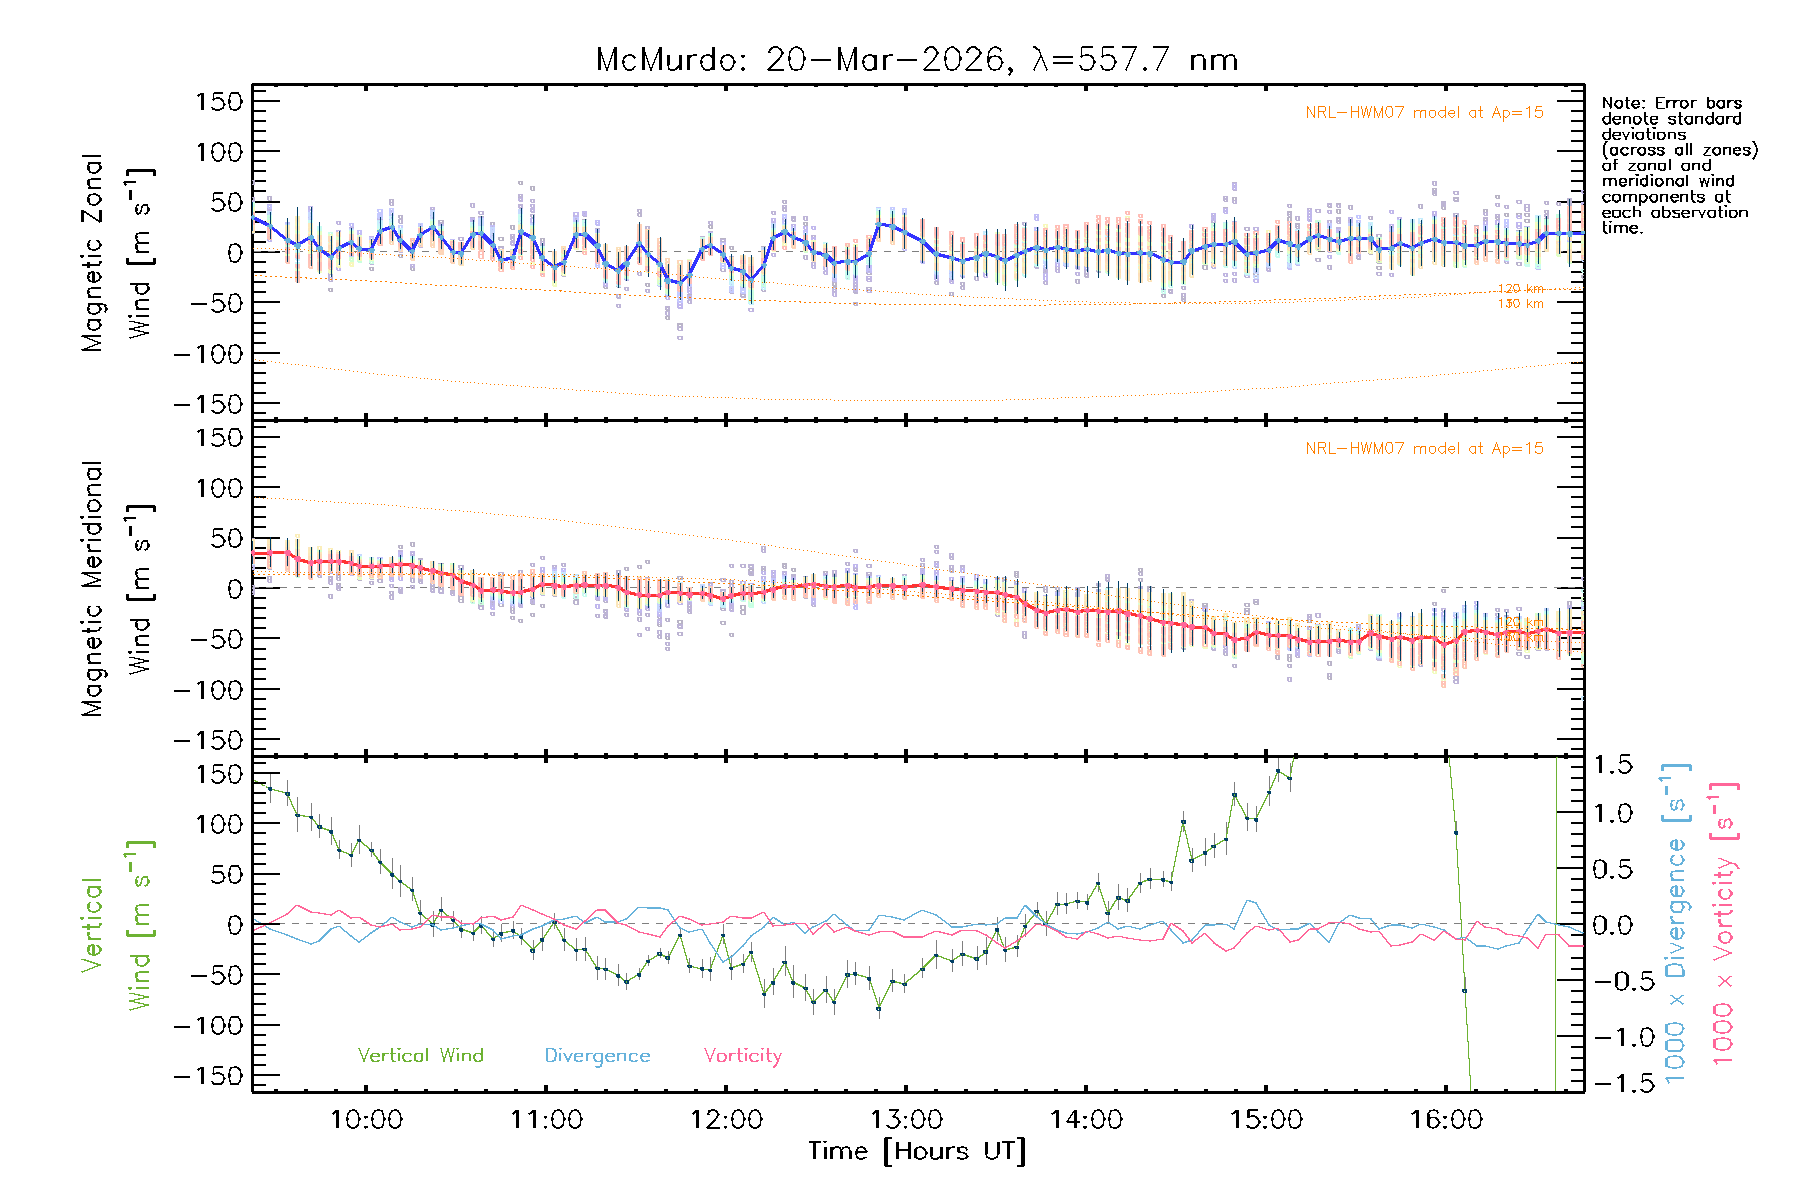Click the Time [Hours UT] axis title
Screen dimensions: 1800x1200
(917, 1152)
